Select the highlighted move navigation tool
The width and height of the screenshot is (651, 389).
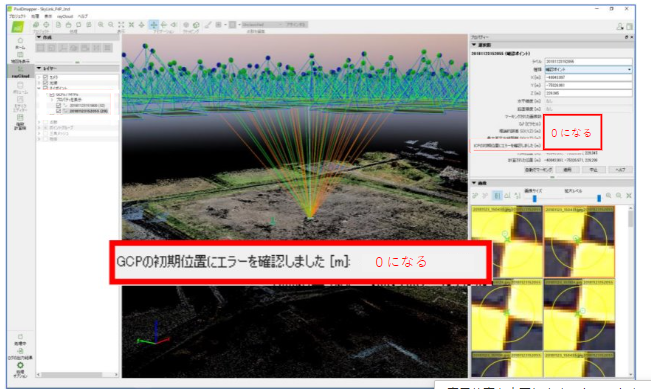coord(154,25)
